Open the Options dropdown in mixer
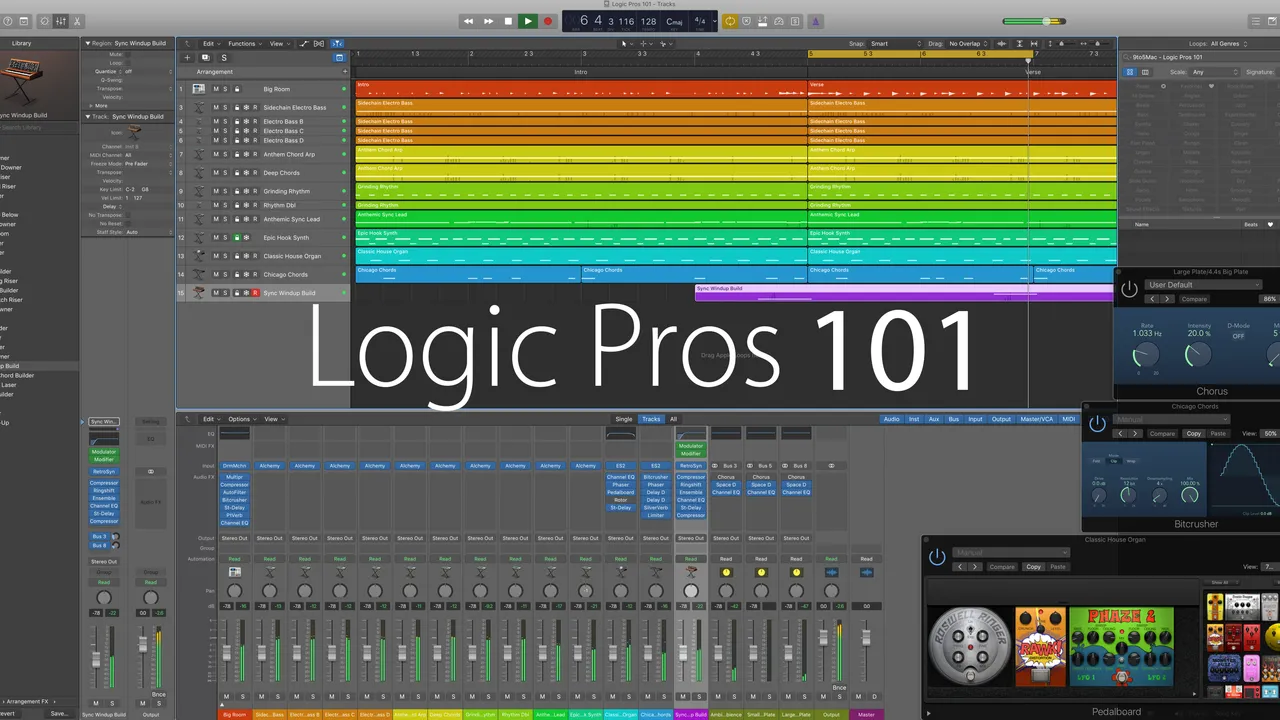1280x720 pixels. click(241, 419)
